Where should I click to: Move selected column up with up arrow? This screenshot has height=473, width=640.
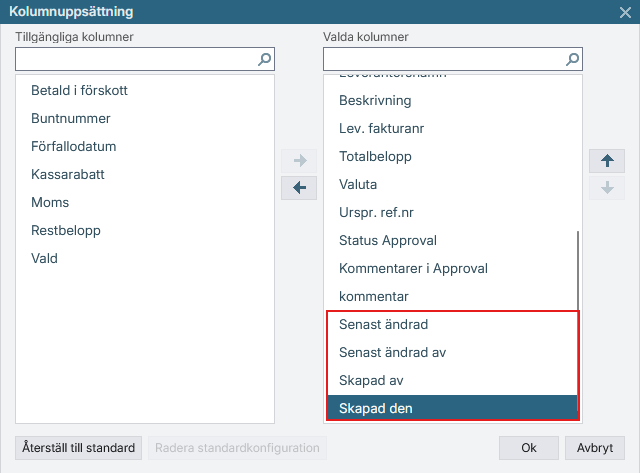tap(607, 161)
